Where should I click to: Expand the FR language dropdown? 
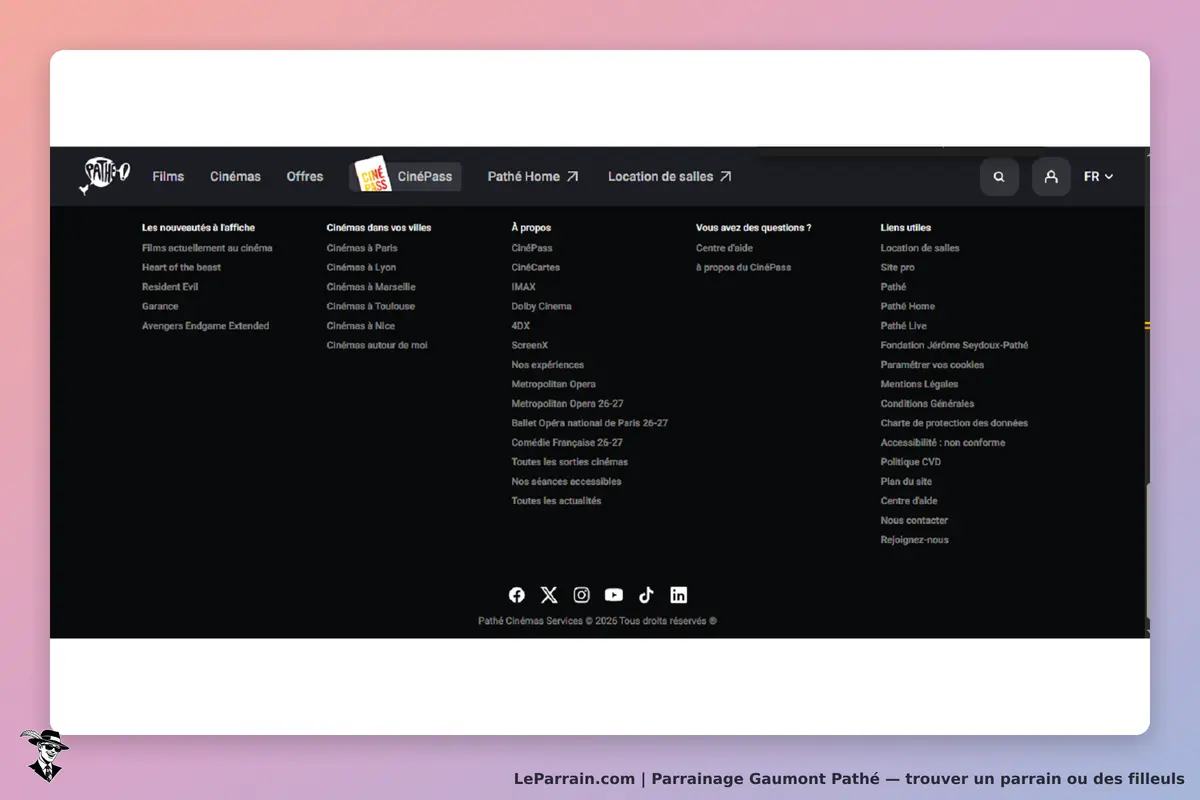click(1098, 177)
